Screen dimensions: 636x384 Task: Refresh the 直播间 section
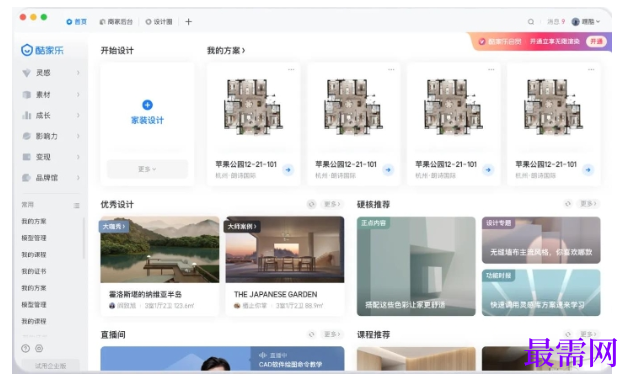[x=312, y=334]
